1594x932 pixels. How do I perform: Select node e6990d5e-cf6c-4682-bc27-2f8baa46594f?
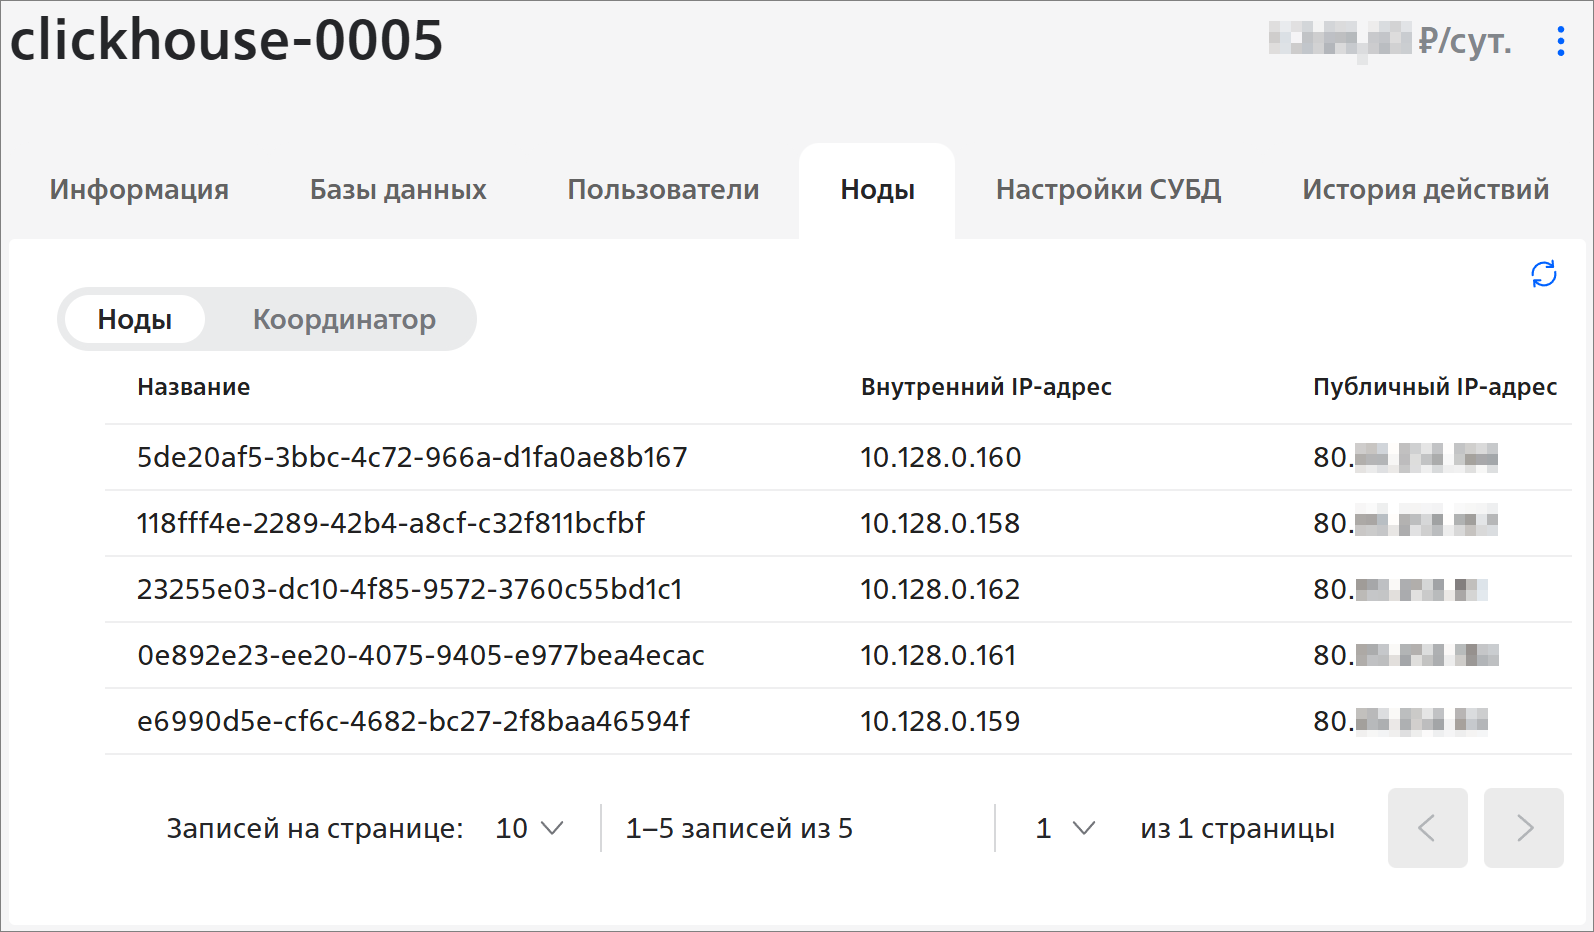(413, 721)
